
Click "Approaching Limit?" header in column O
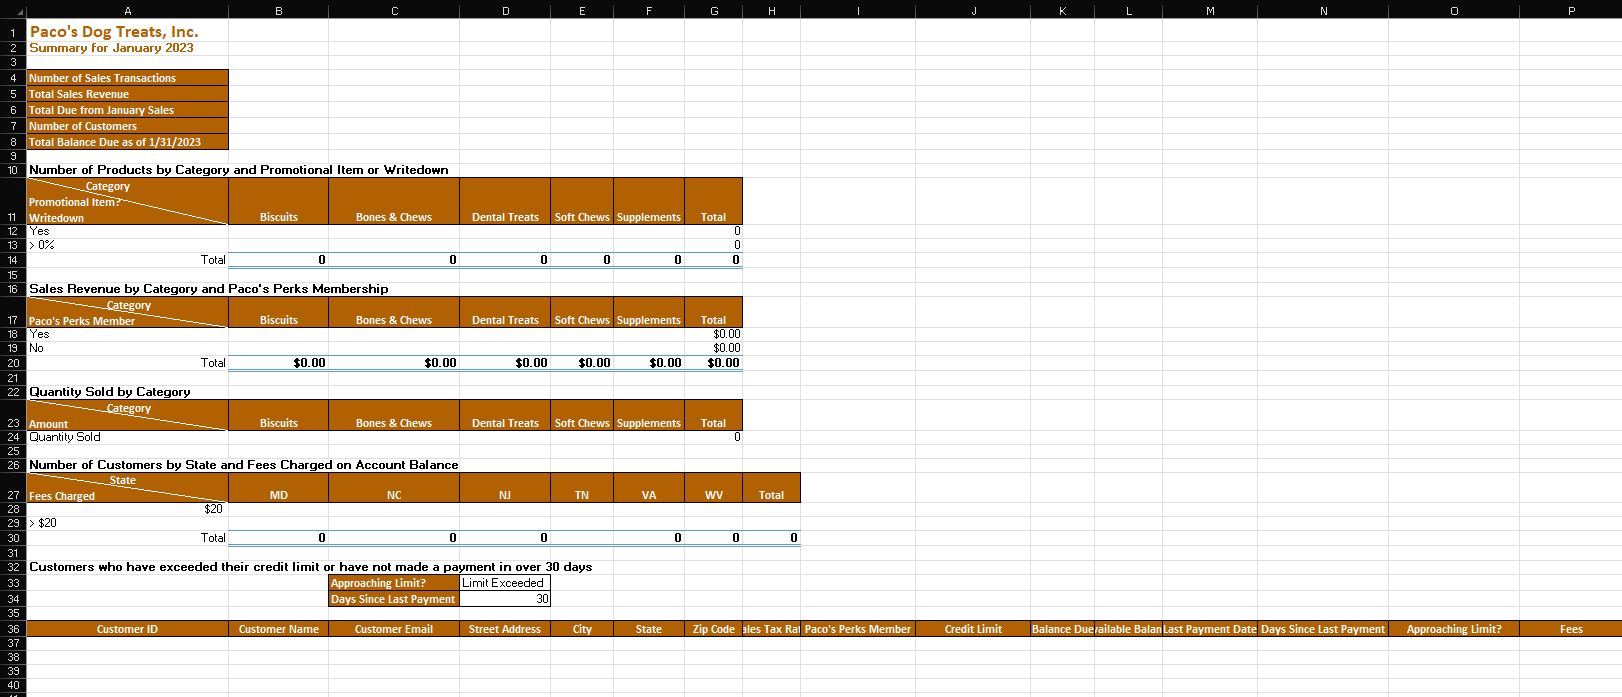(1454, 629)
